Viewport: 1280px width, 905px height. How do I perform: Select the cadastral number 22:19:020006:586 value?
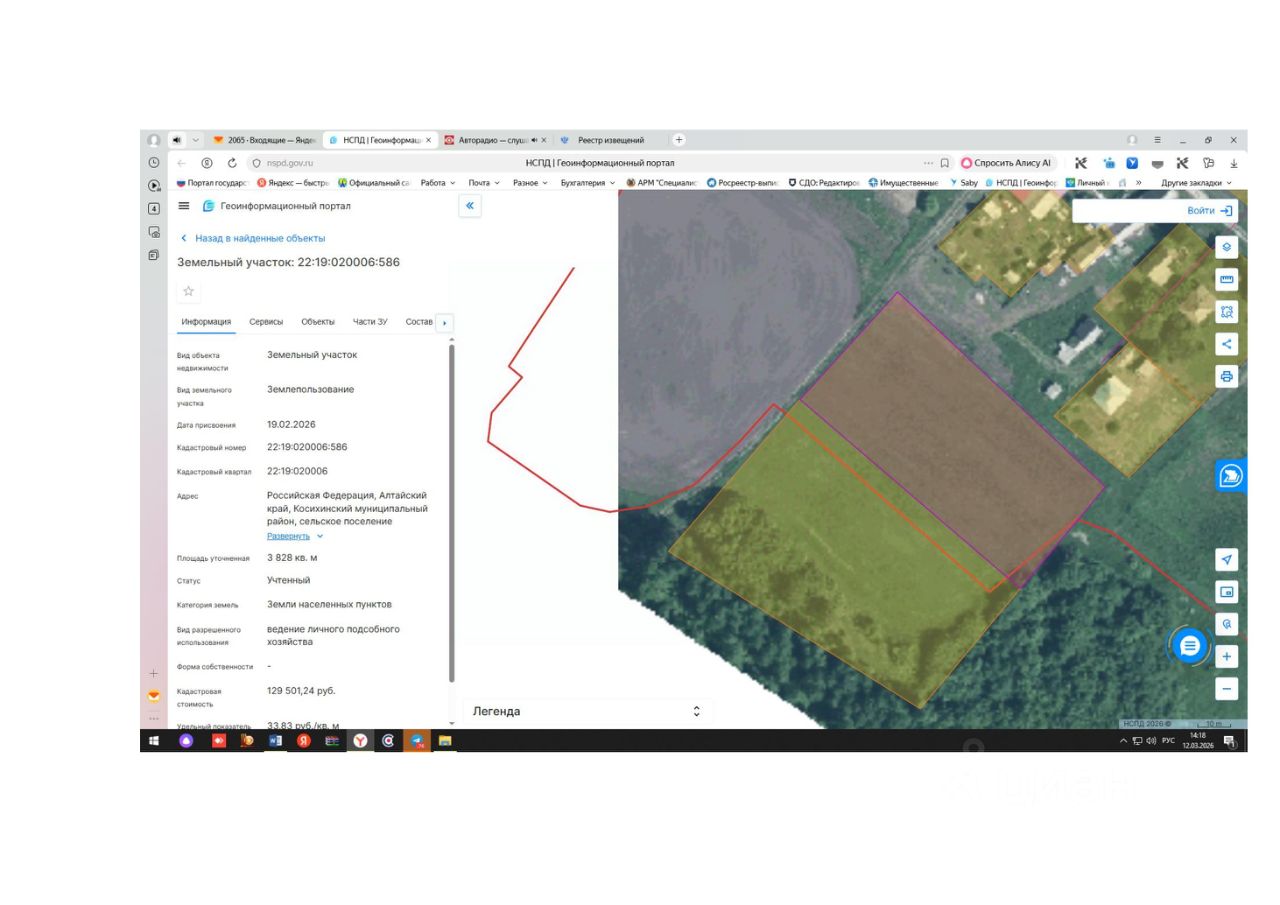307,447
